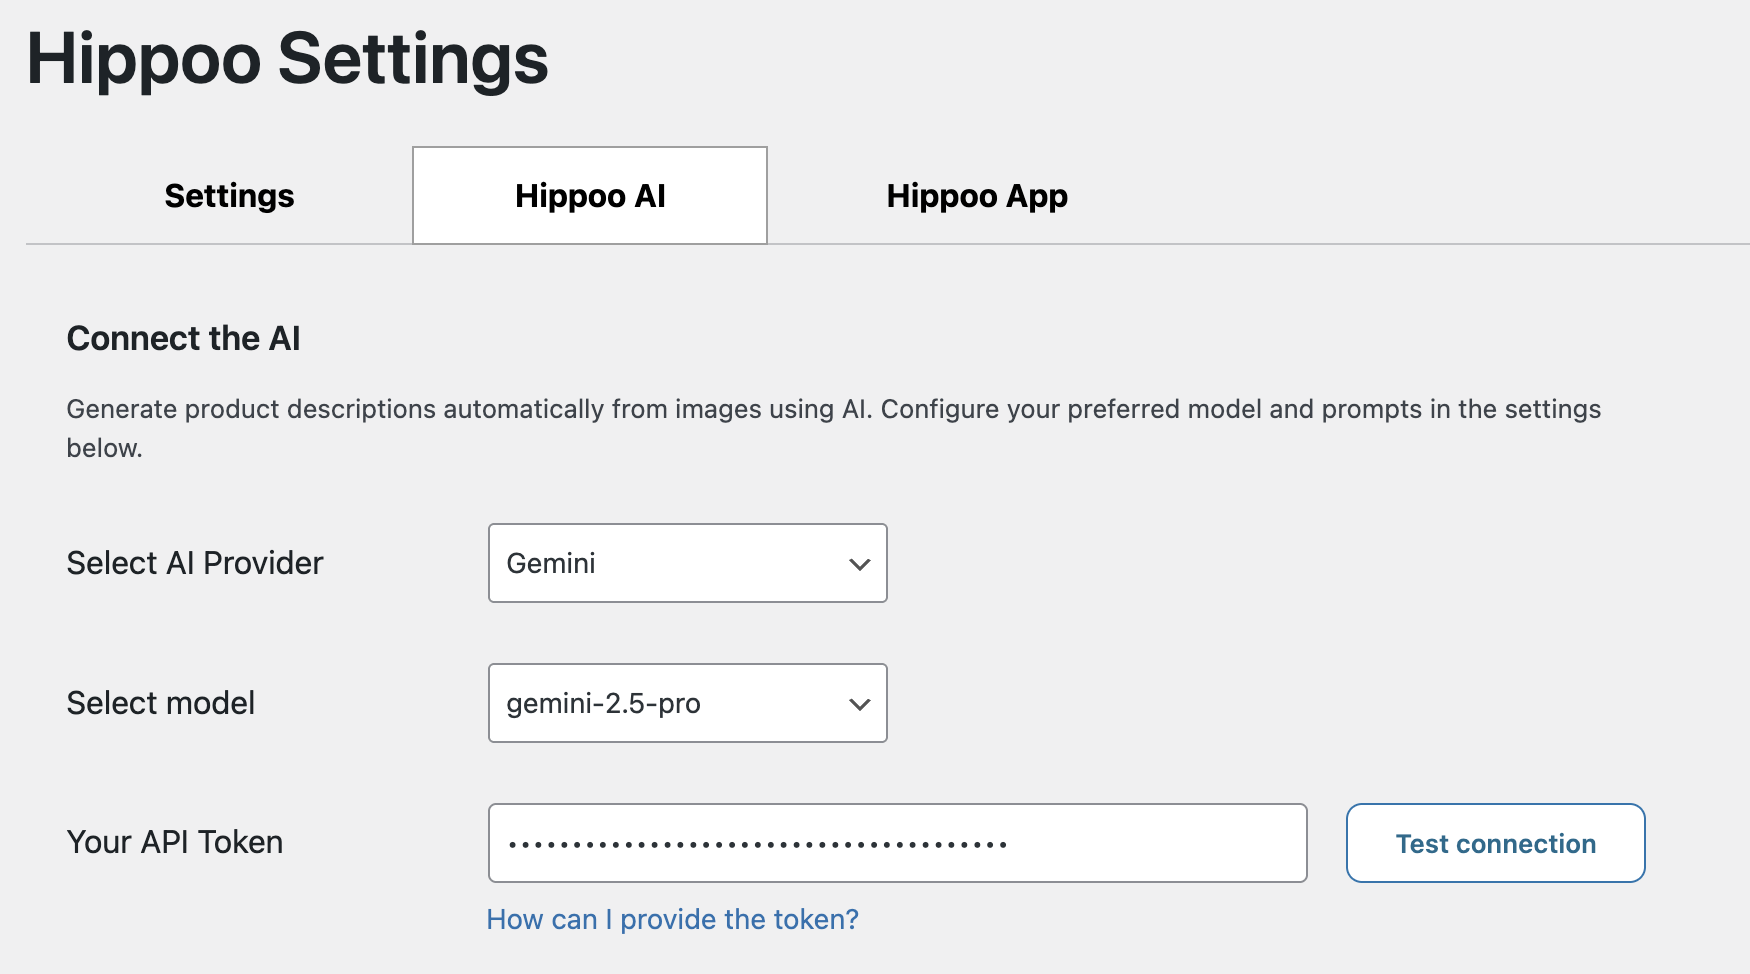This screenshot has width=1750, height=974.
Task: Click the 'Your API Token' label
Action: click(175, 842)
